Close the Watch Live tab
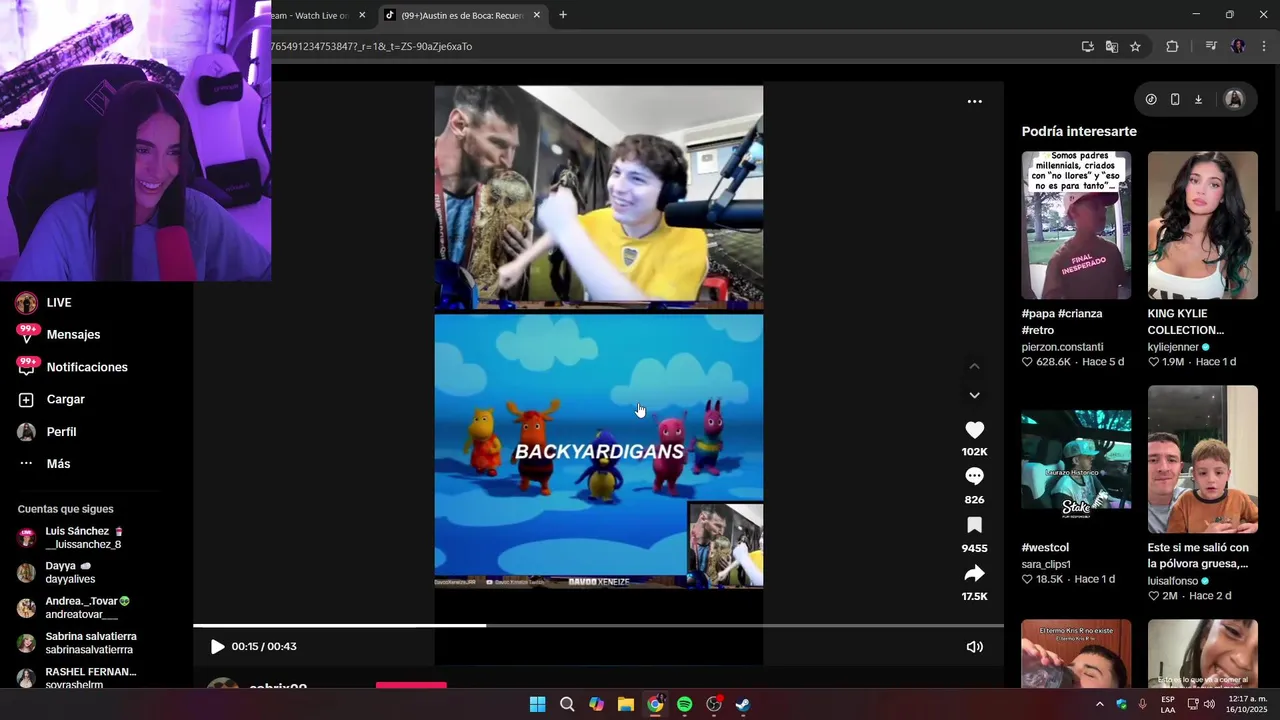Screen dimensions: 1280x720 click(x=362, y=15)
